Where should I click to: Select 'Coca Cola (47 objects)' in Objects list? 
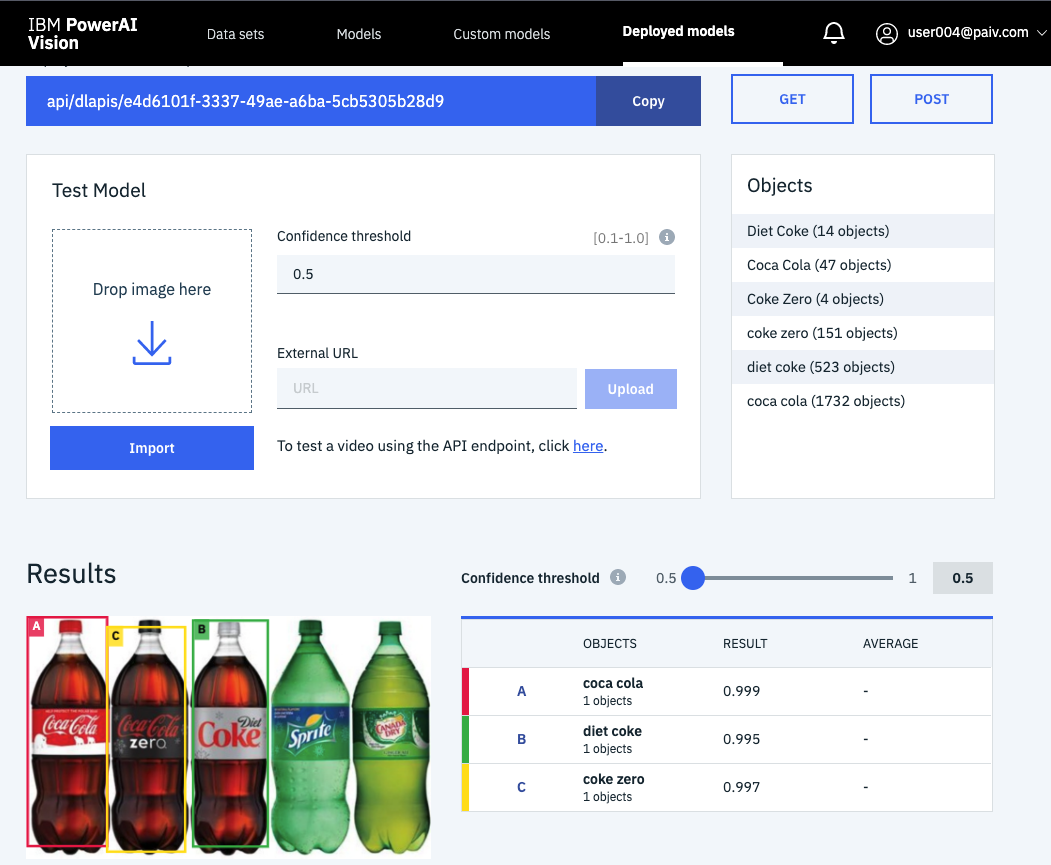tap(863, 265)
